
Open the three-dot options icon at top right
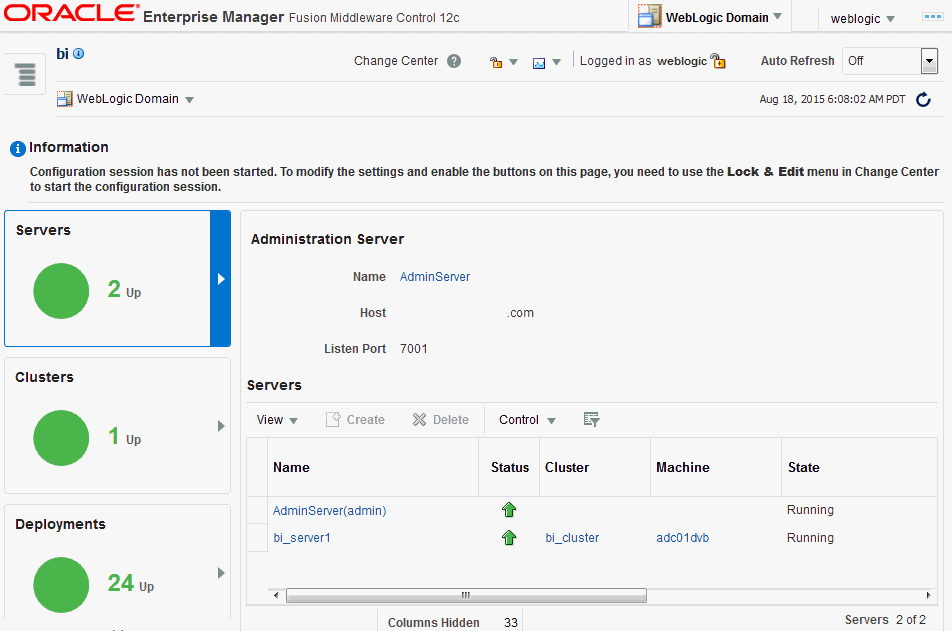coord(932,17)
